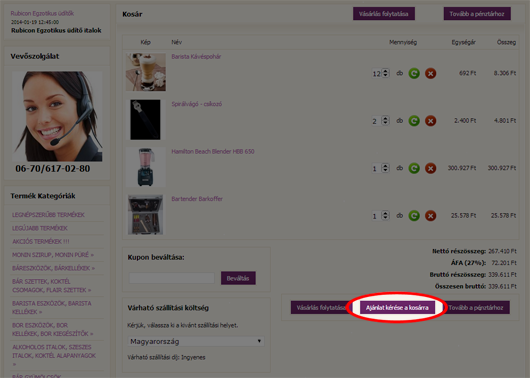The image size is (530, 378).
Task: Open LEGNÉPSZERŰBB TERMÉKEK category
Action: pos(48,215)
